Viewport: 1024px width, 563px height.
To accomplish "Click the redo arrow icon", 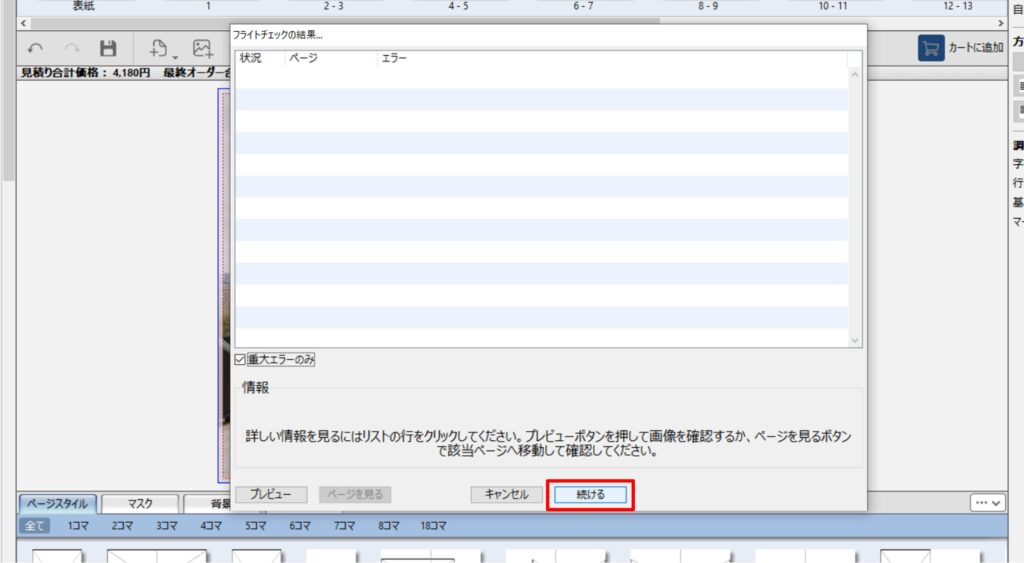I will pyautogui.click(x=72, y=48).
